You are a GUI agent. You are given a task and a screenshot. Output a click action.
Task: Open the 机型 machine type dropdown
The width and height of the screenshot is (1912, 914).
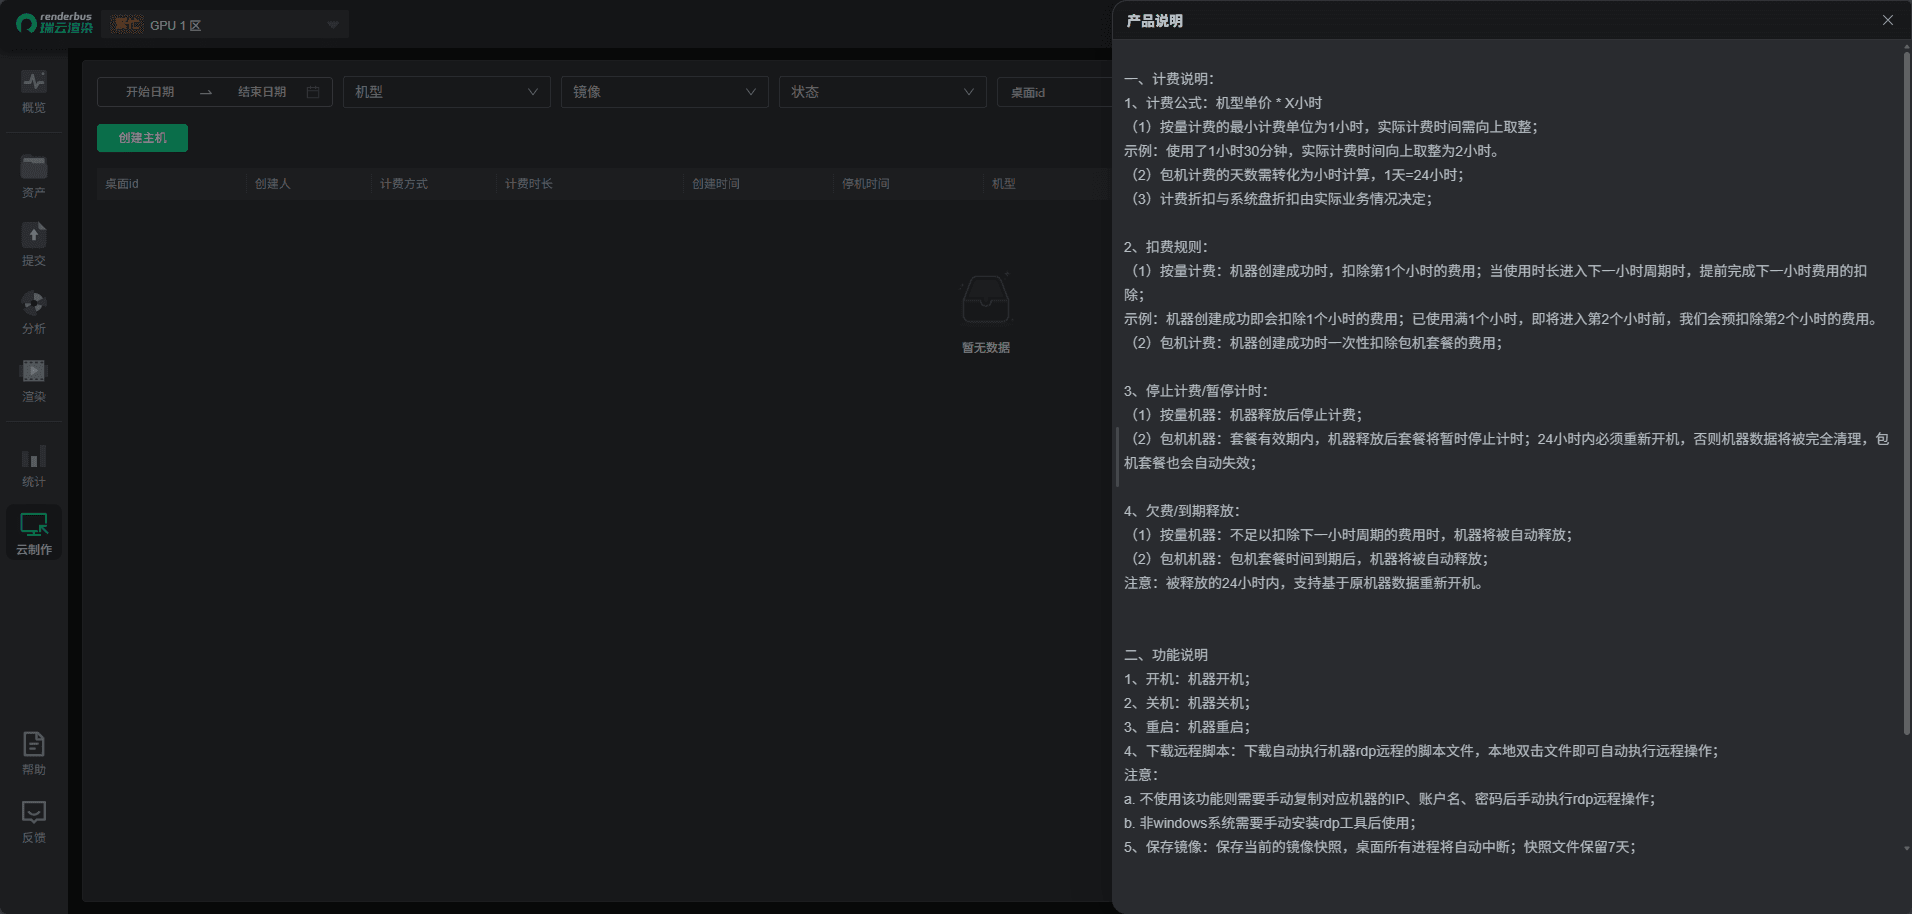pyautogui.click(x=446, y=92)
